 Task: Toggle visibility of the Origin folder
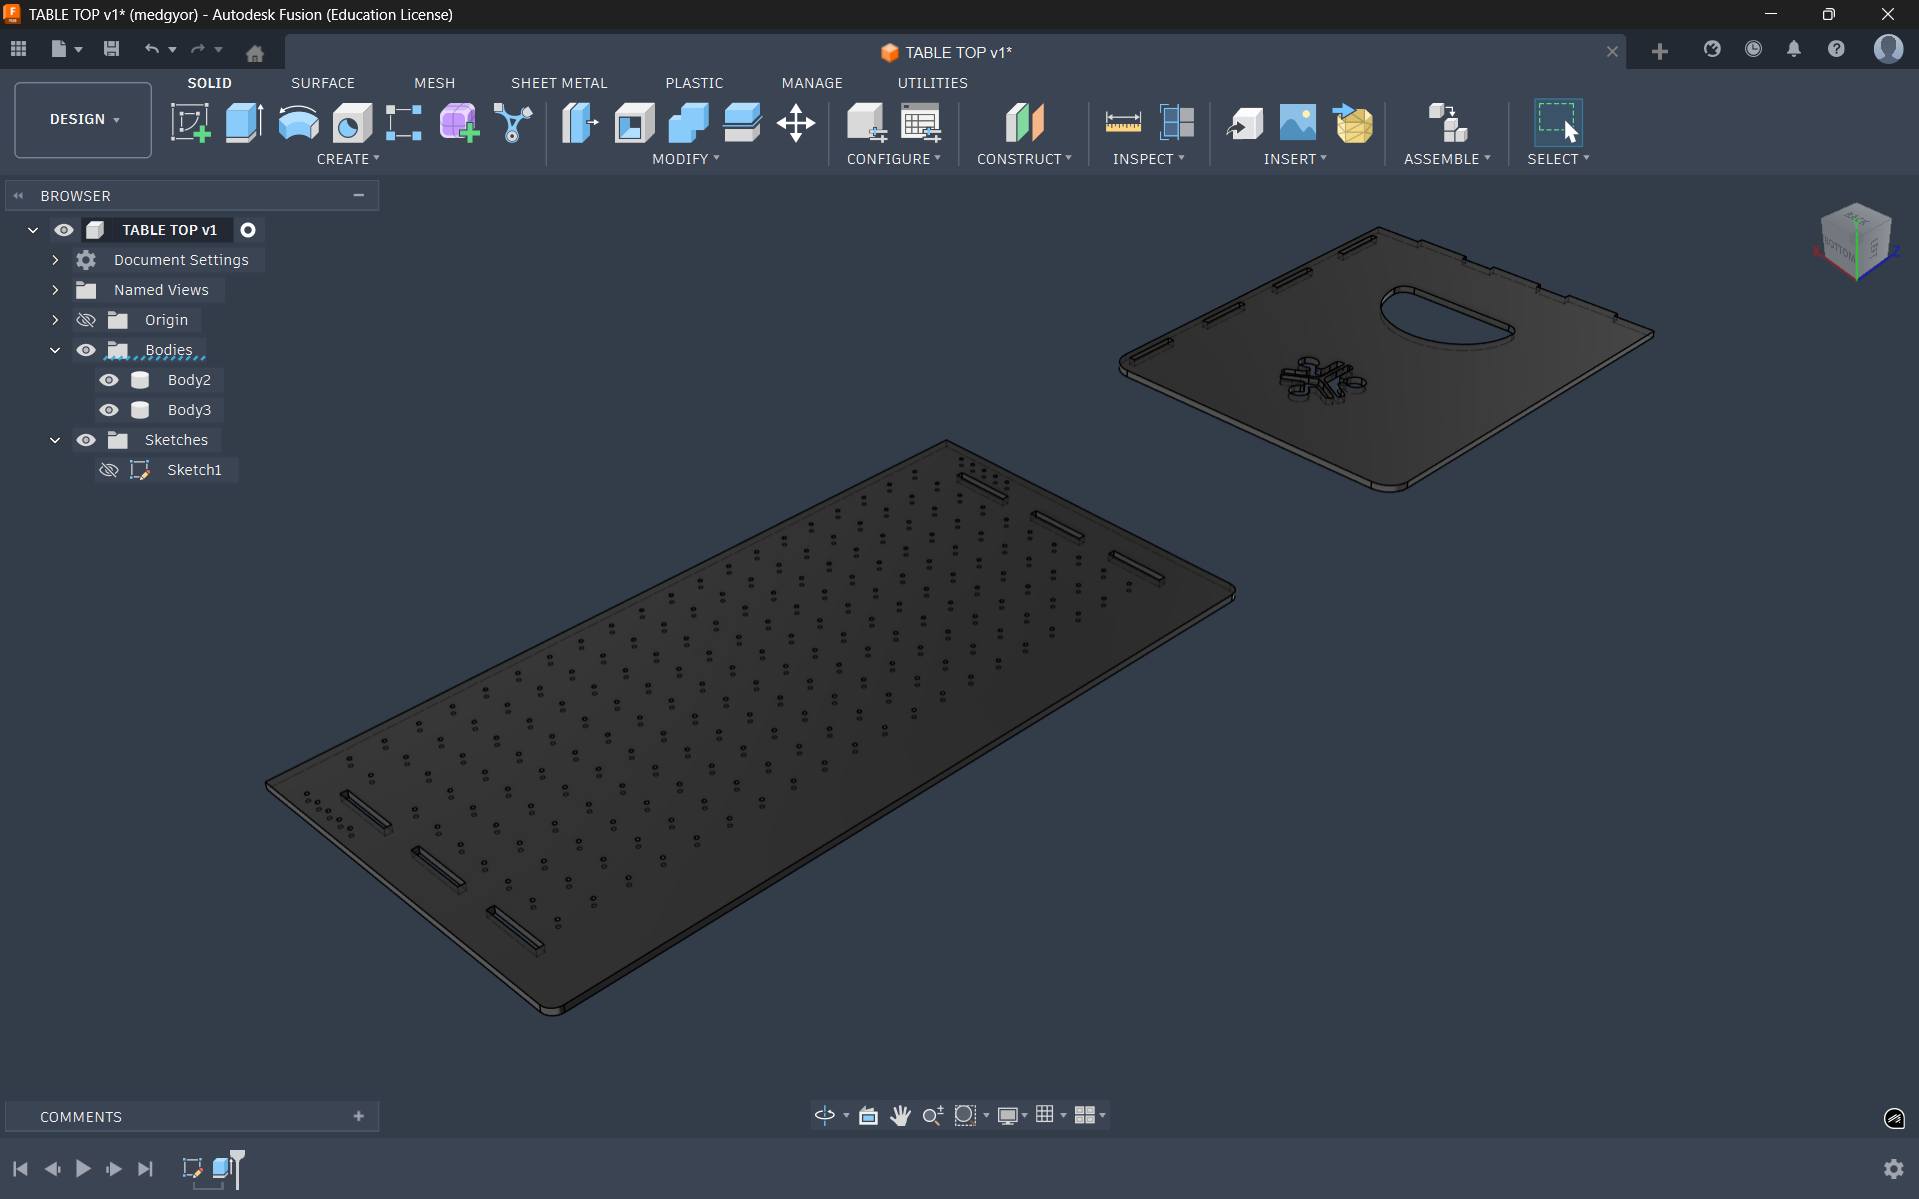pyautogui.click(x=86, y=320)
